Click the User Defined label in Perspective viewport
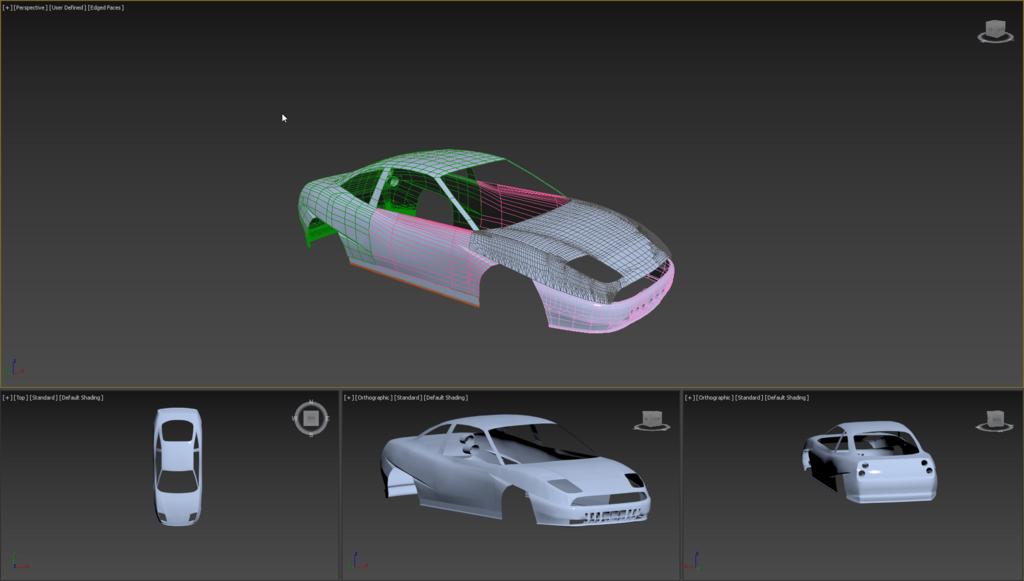This screenshot has height=581, width=1024. coord(67,7)
